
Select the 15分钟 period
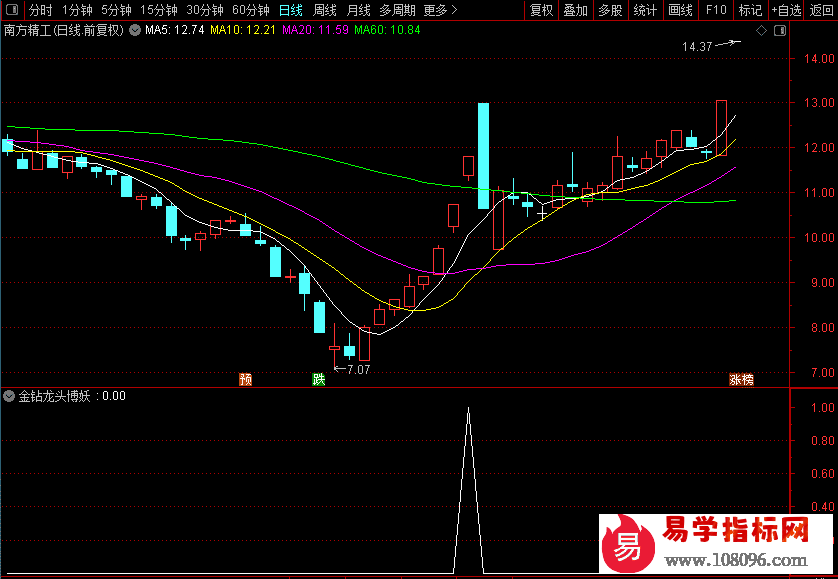[x=158, y=10]
